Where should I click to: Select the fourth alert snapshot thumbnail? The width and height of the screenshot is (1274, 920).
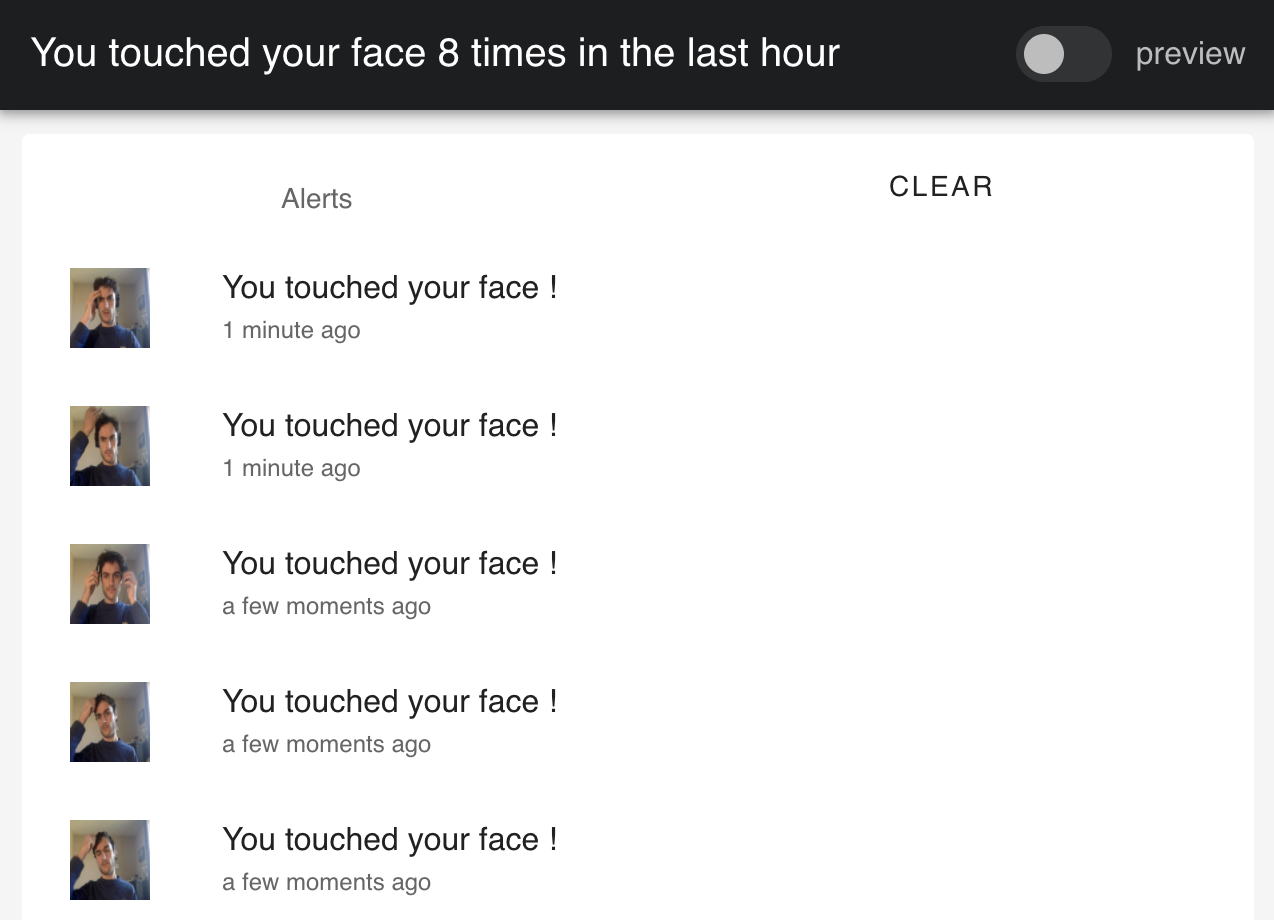click(x=109, y=721)
